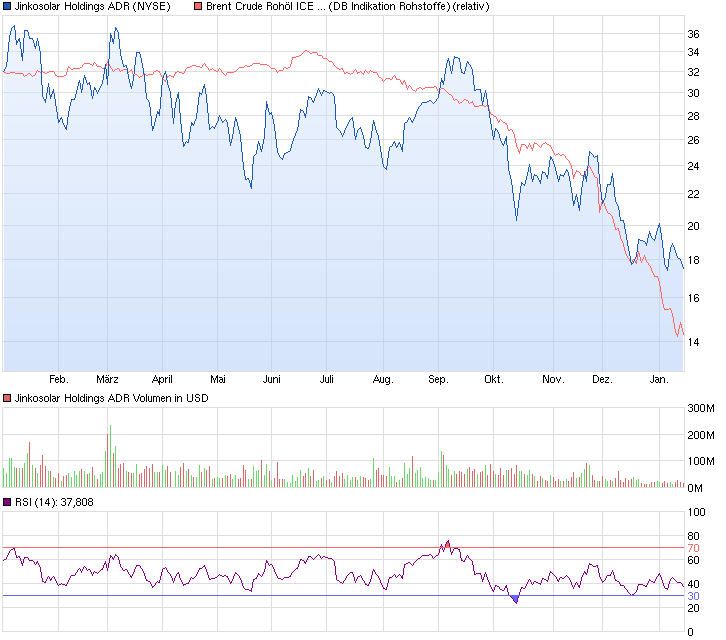Click the tallest green volume bar in March
Screen dimensions: 726x640
pyautogui.click(x=110, y=456)
